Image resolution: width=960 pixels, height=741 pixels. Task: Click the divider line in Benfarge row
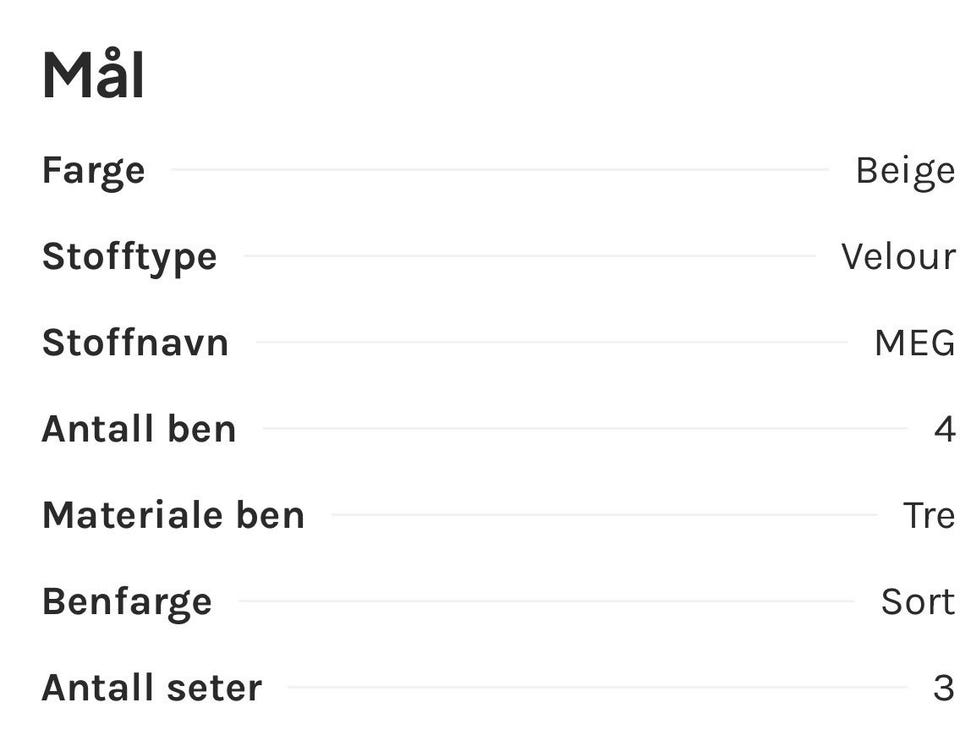pos(546,601)
